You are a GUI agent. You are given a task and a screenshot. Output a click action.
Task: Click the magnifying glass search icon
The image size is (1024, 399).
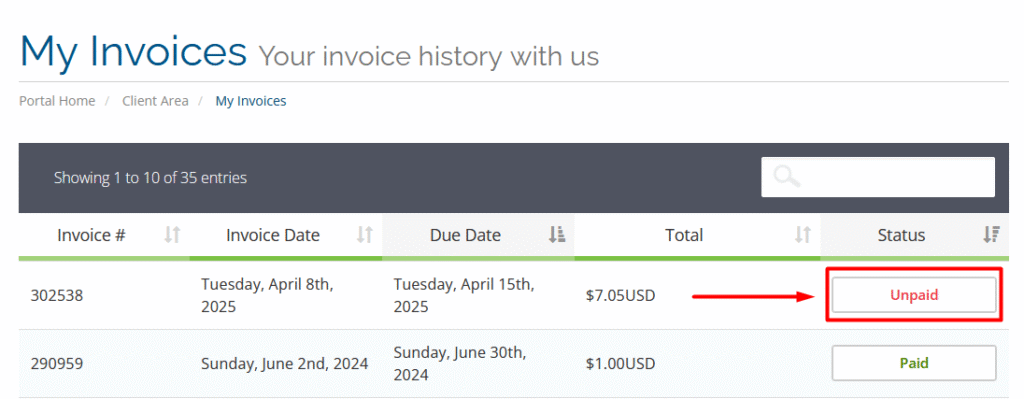(786, 176)
